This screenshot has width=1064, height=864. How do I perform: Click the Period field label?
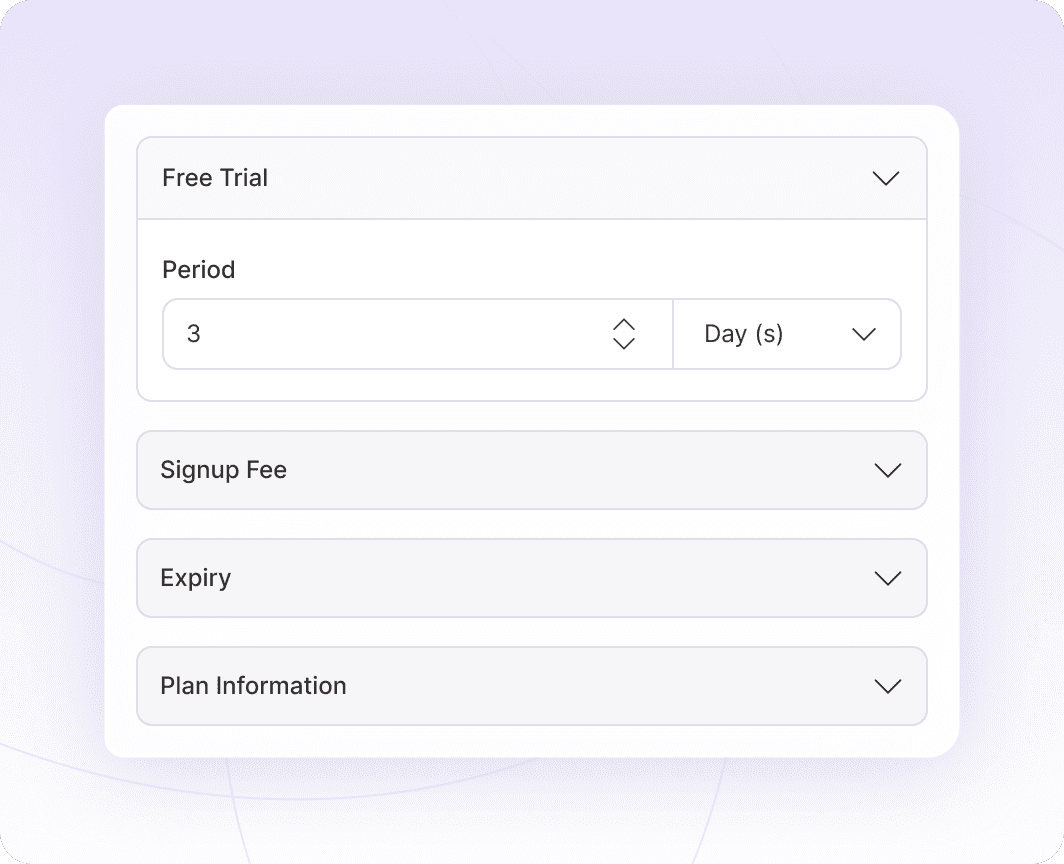click(198, 270)
